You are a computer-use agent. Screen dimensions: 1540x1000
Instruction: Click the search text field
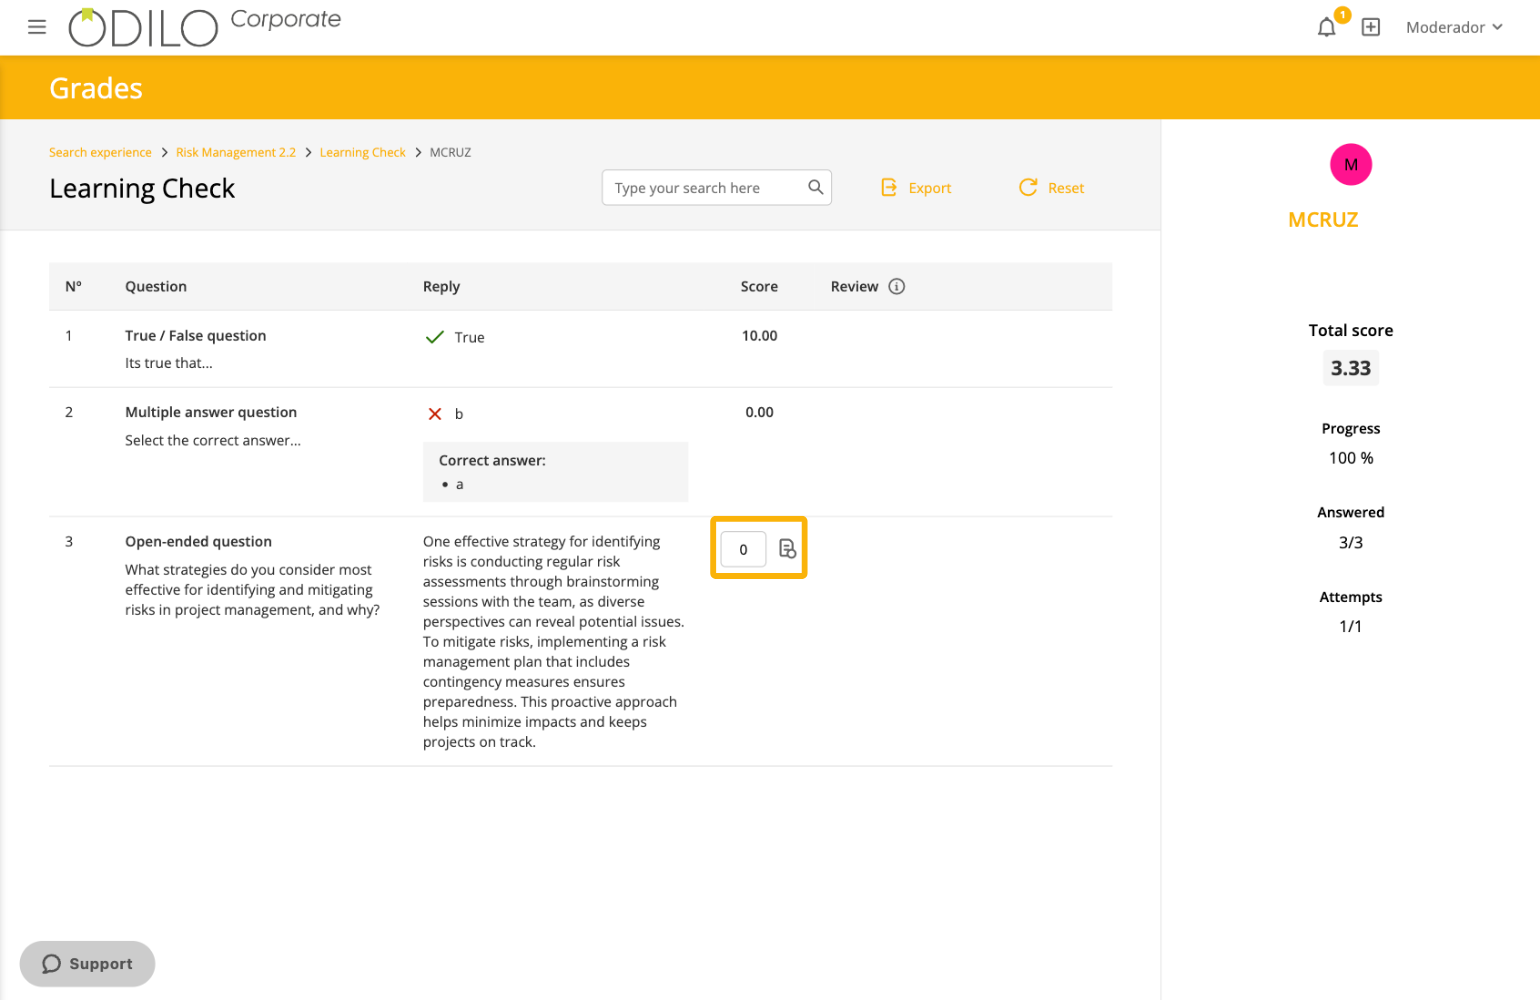pyautogui.click(x=705, y=188)
